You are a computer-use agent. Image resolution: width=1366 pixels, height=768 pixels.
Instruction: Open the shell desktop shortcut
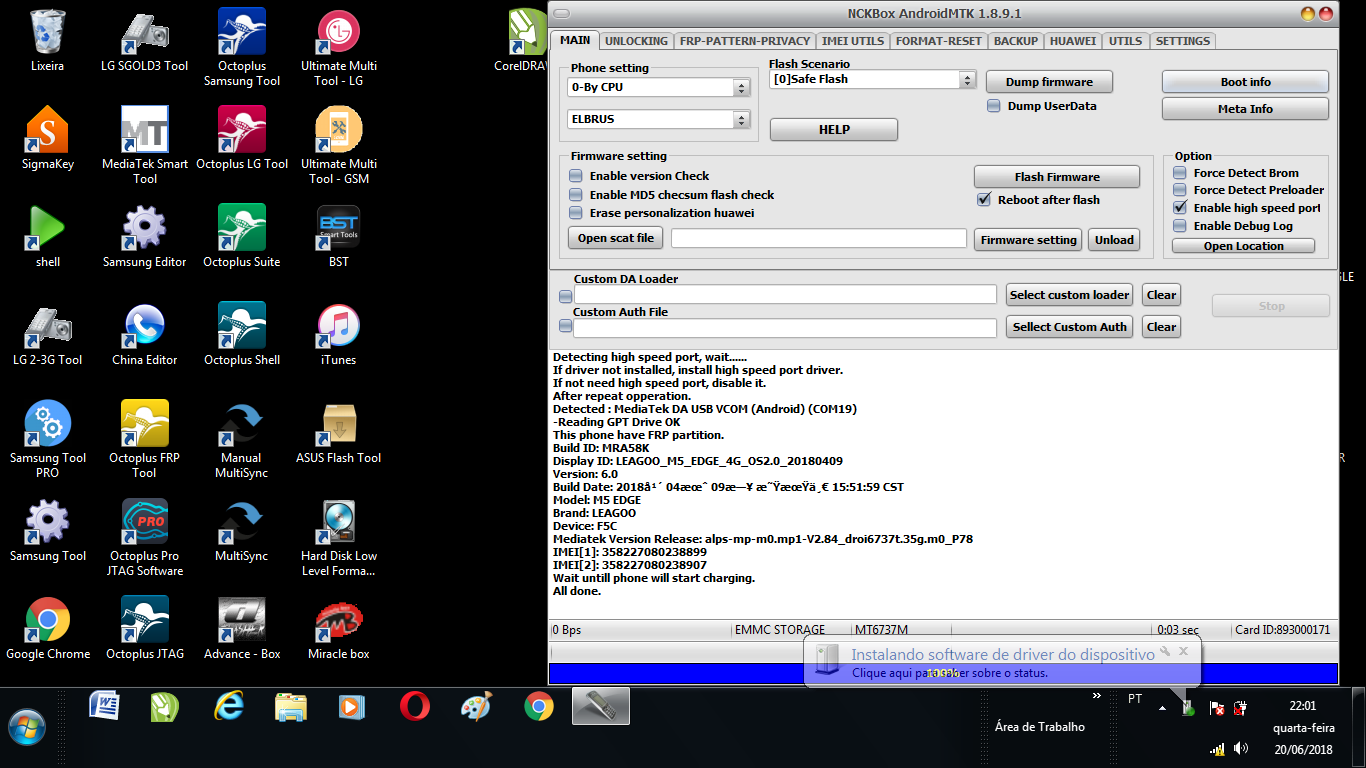(x=47, y=236)
